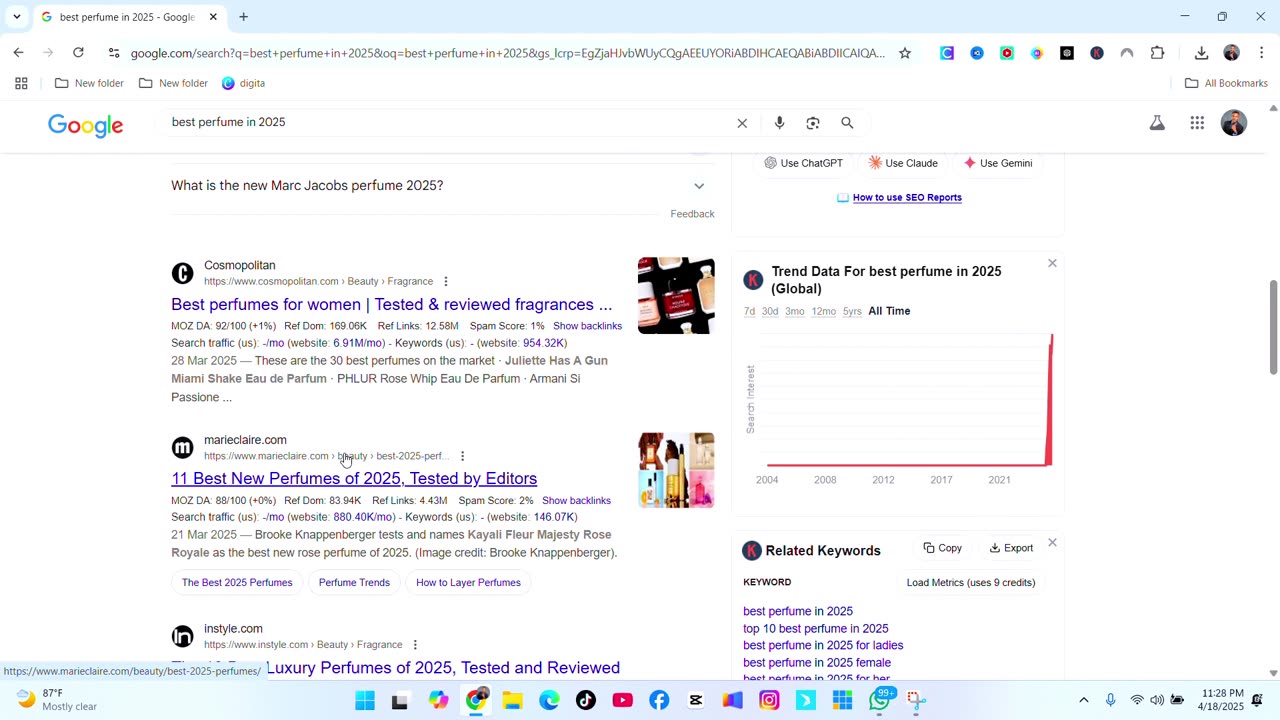Clear the search box with the X
Screen dimensions: 1280x720
click(742, 123)
